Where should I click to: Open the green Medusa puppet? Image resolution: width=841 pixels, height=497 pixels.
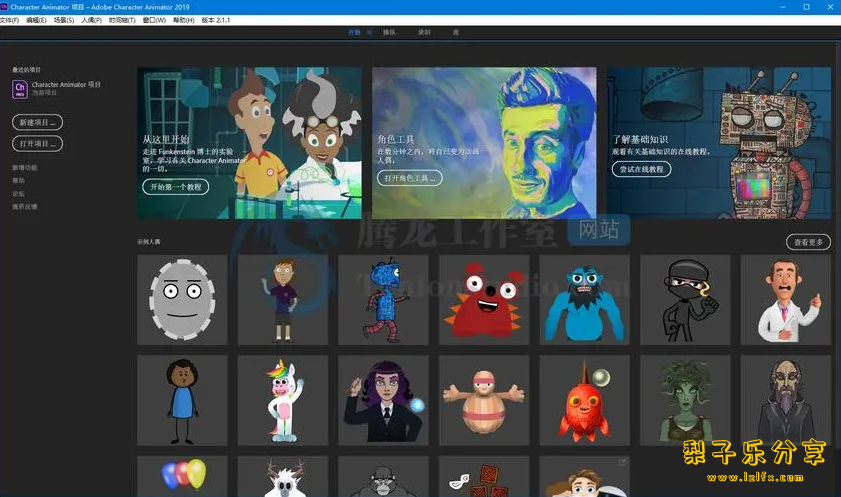[685, 400]
